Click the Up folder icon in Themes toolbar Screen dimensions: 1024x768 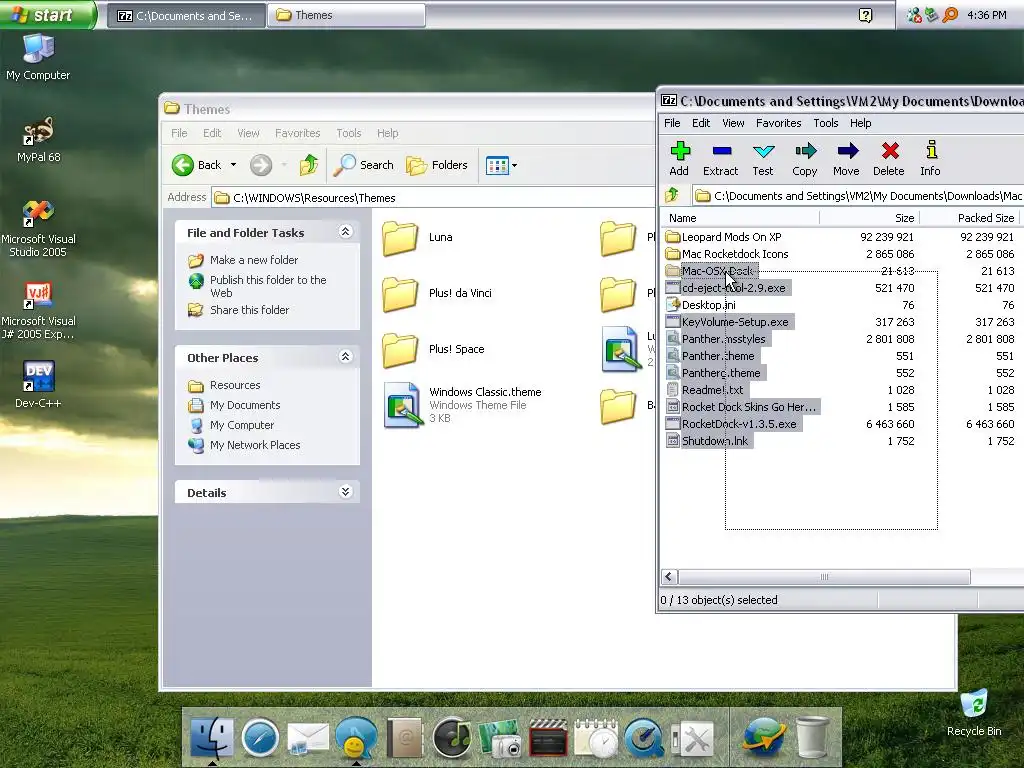click(x=309, y=165)
